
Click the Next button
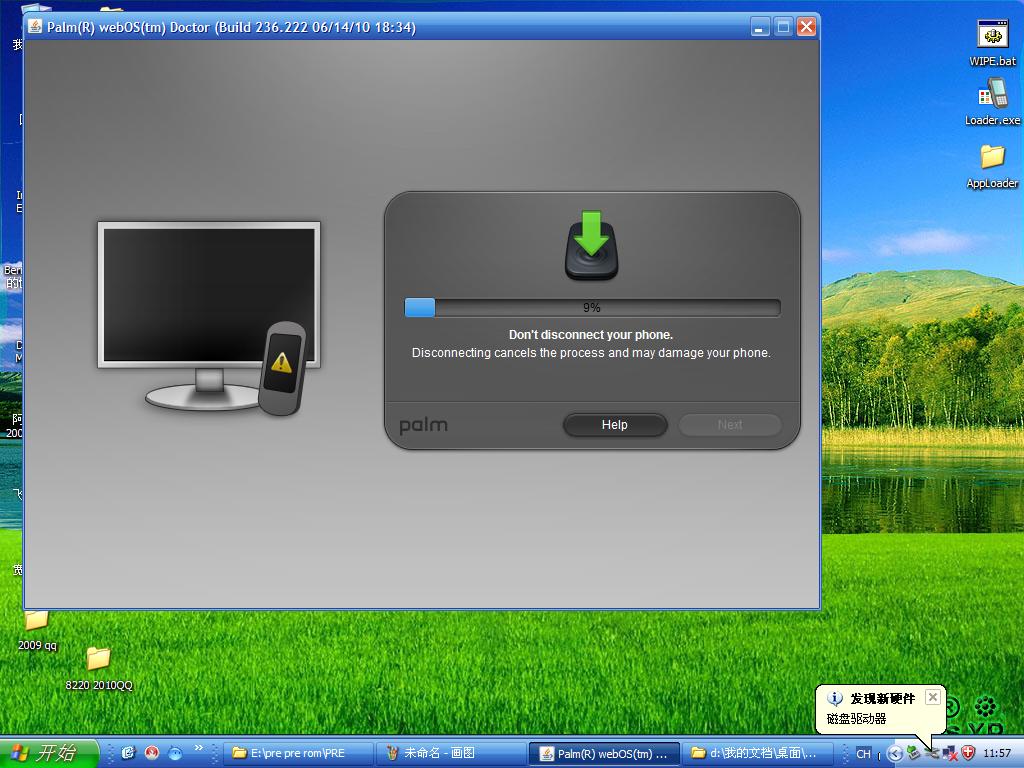click(730, 425)
